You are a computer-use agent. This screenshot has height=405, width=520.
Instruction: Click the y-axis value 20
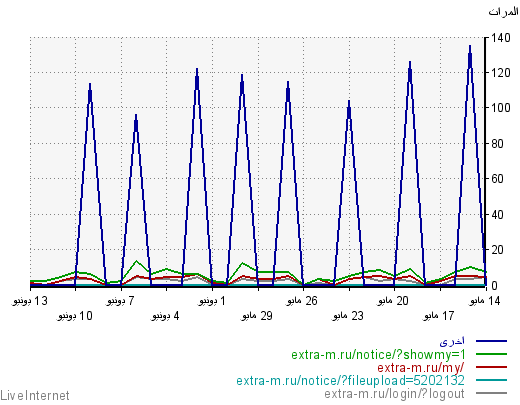point(497,249)
